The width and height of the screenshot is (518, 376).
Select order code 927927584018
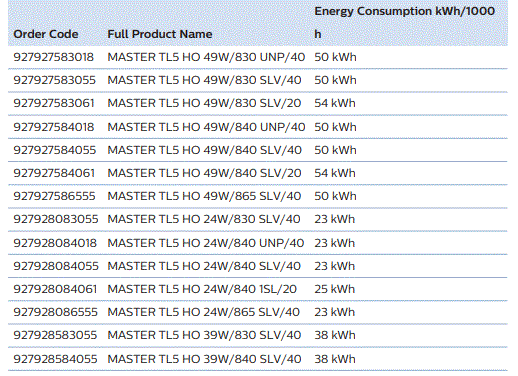coord(54,127)
